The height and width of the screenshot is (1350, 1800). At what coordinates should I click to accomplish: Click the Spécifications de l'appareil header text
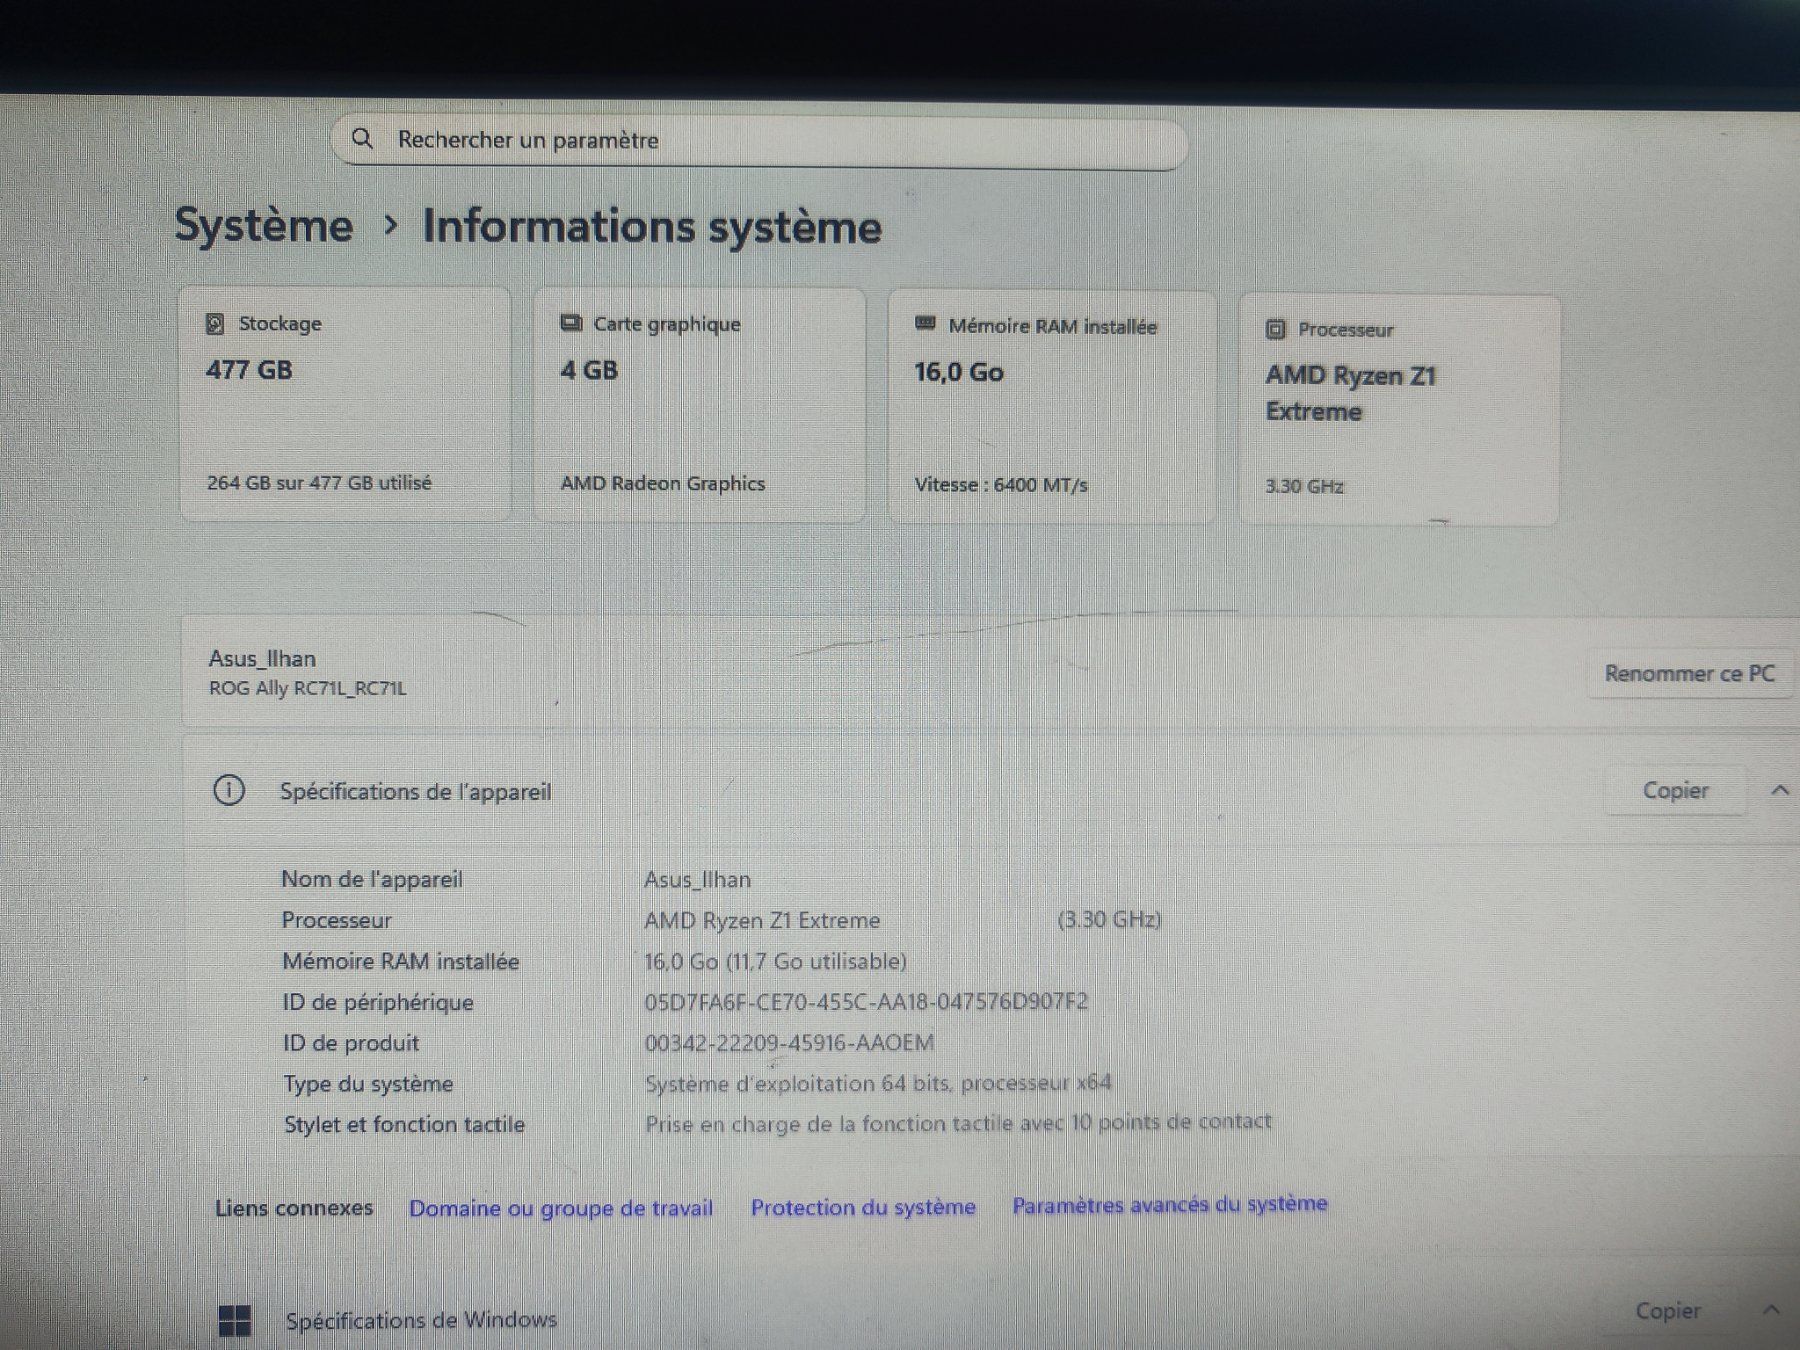(415, 792)
